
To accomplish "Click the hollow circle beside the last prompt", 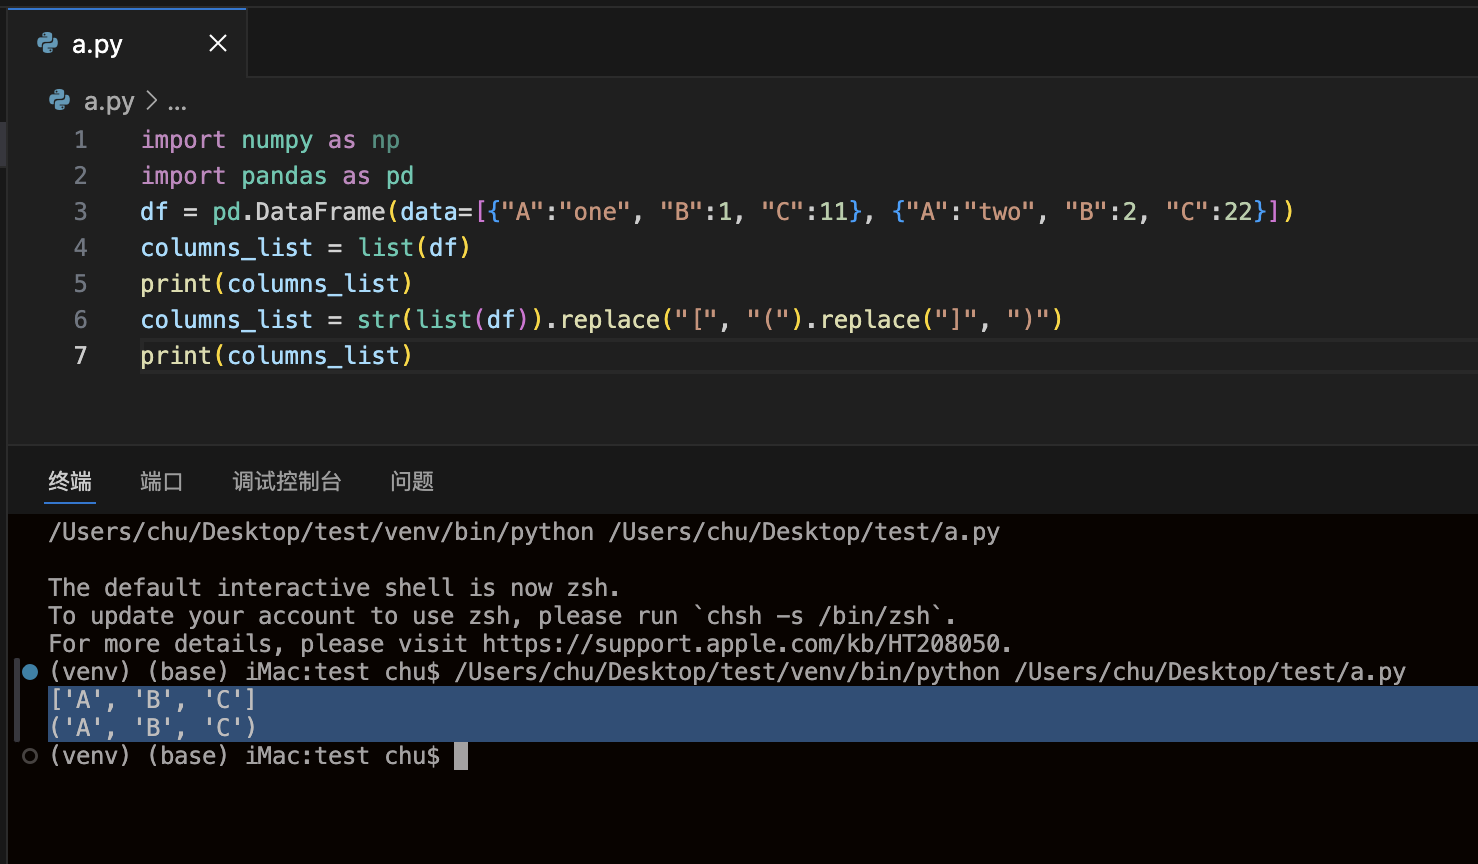I will tap(30, 756).
